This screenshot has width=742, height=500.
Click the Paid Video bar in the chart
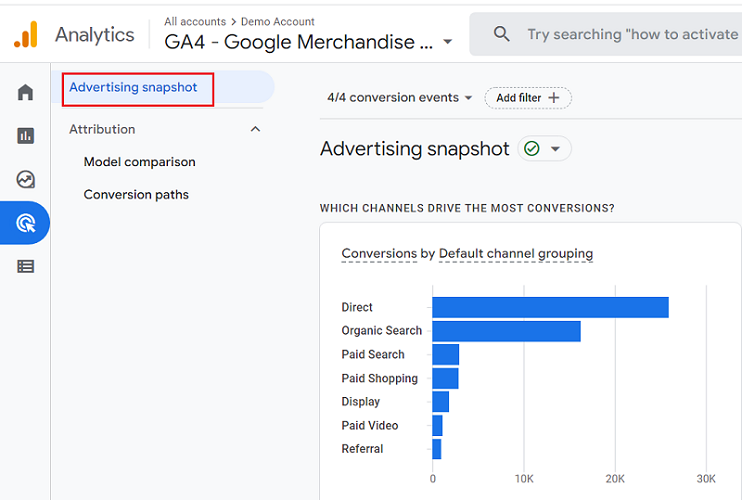click(x=437, y=425)
